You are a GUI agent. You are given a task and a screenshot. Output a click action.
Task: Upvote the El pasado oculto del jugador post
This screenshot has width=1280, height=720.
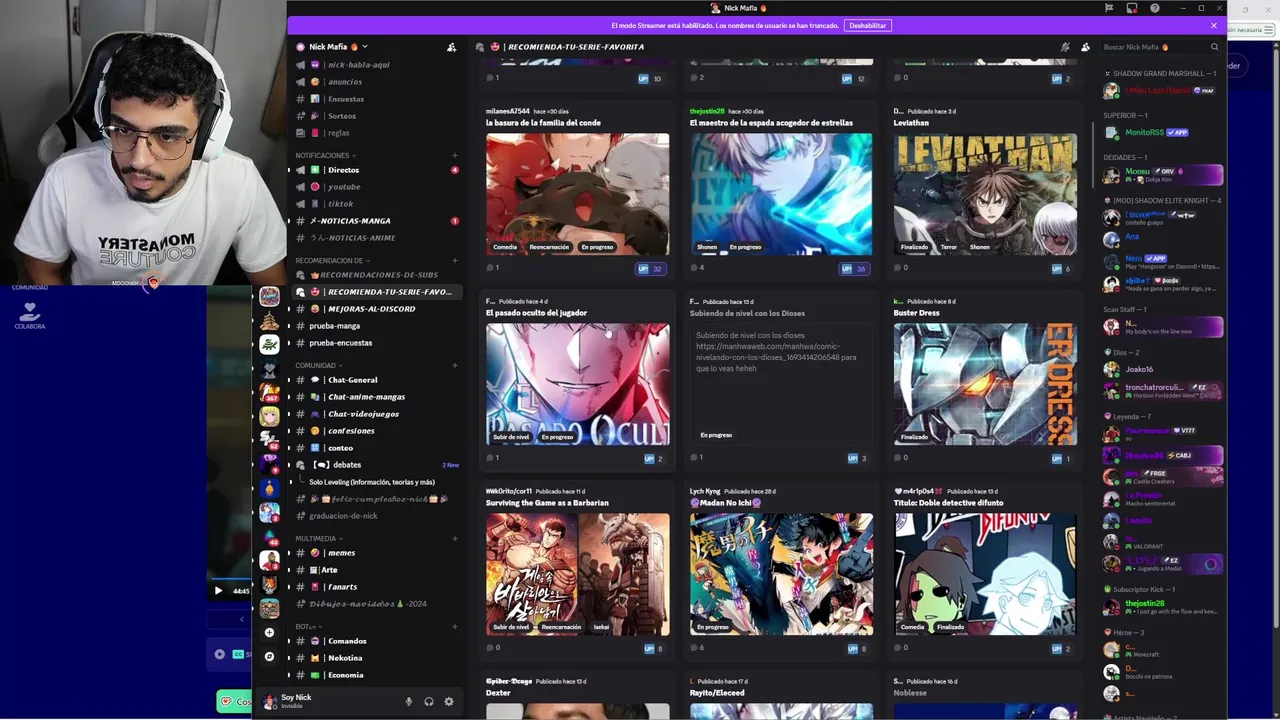click(652, 459)
